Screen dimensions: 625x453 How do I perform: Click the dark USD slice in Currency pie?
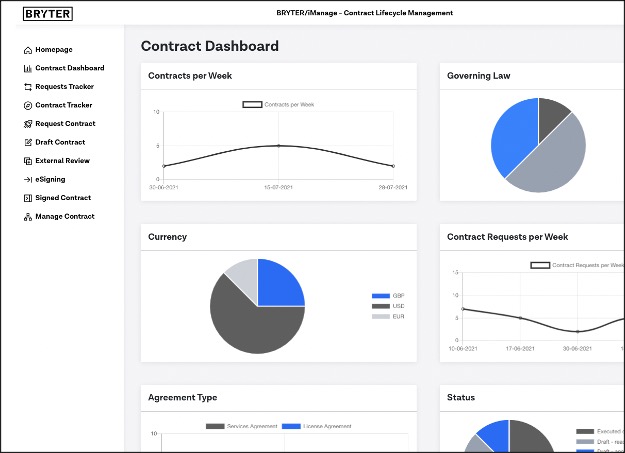click(251, 327)
